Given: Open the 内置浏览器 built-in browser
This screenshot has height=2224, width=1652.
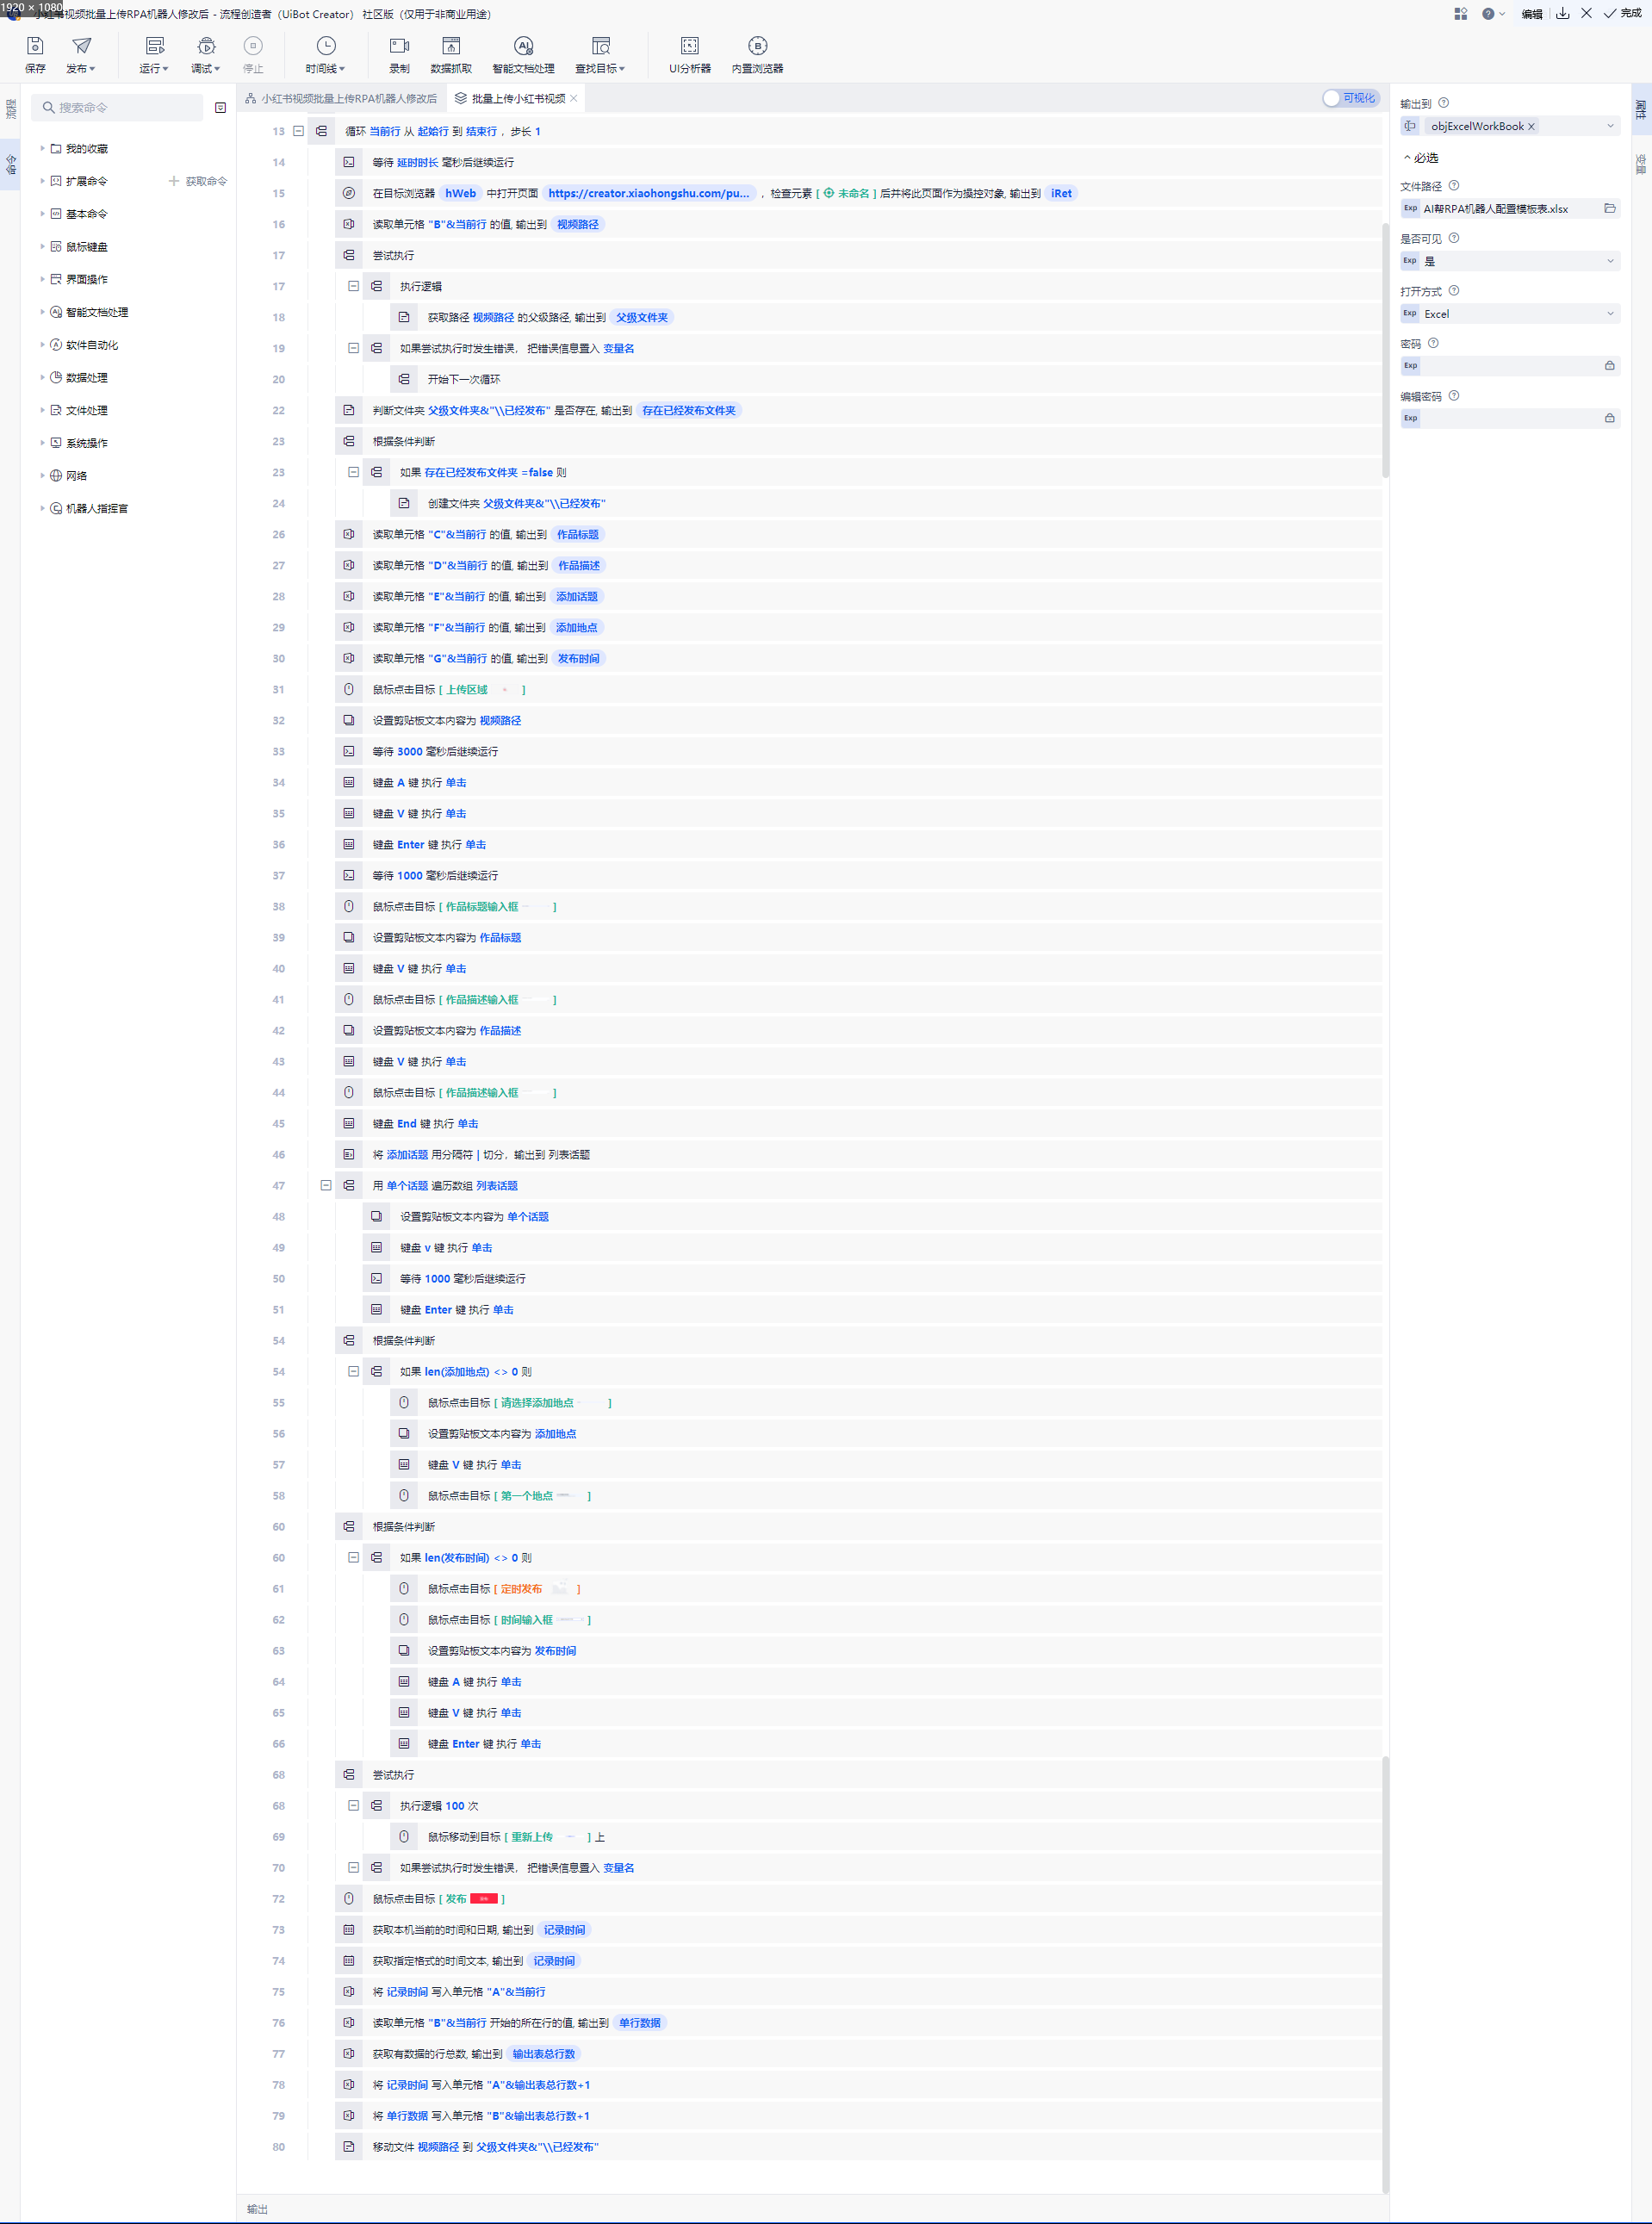Looking at the screenshot, I should coord(757,54).
